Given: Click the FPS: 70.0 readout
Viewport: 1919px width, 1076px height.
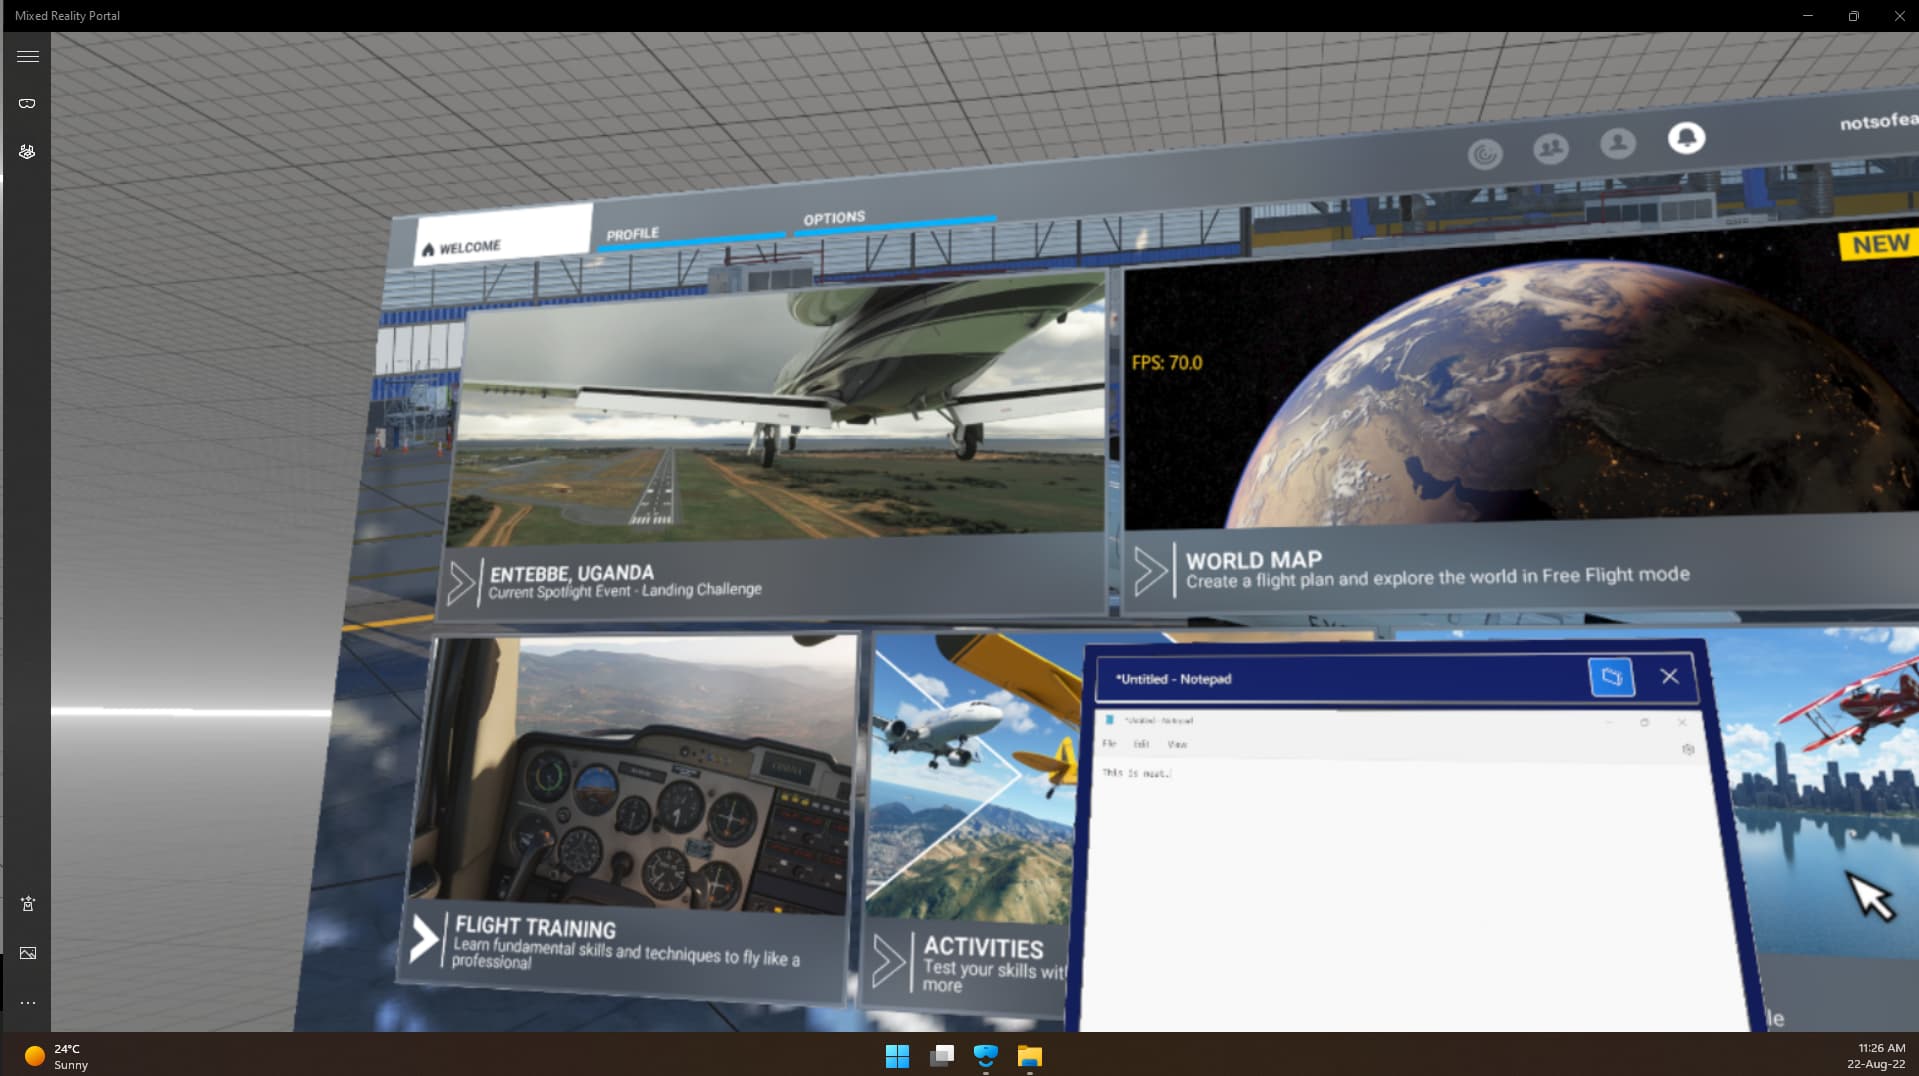Looking at the screenshot, I should point(1166,363).
